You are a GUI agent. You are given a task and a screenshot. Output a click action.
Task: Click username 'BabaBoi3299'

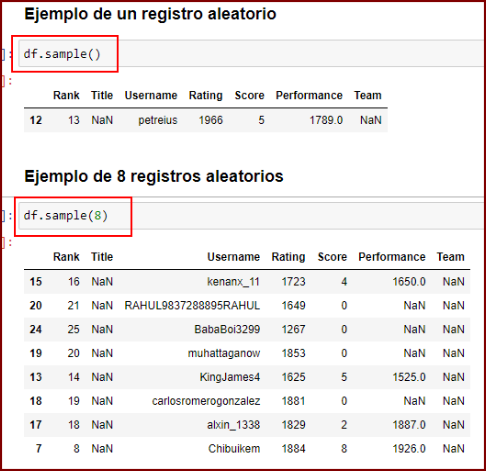click(227, 329)
